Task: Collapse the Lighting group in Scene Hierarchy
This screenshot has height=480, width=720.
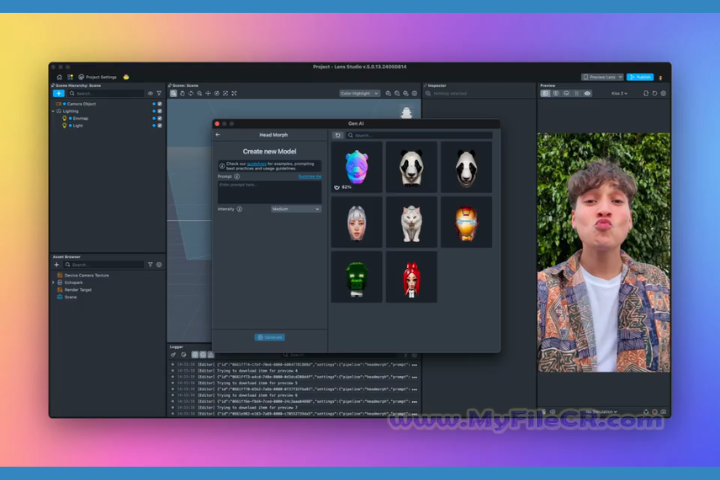Action: pos(53,111)
